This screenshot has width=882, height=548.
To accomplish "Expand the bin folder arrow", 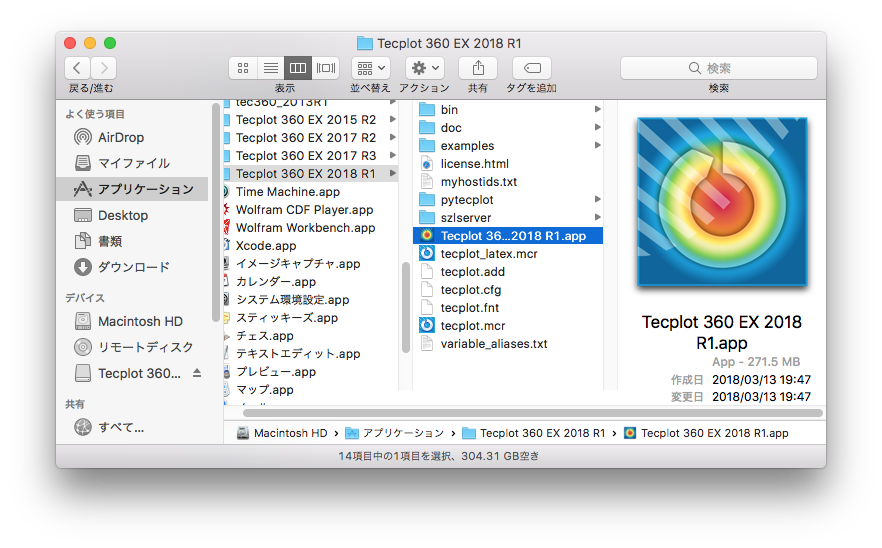I will pyautogui.click(x=598, y=109).
